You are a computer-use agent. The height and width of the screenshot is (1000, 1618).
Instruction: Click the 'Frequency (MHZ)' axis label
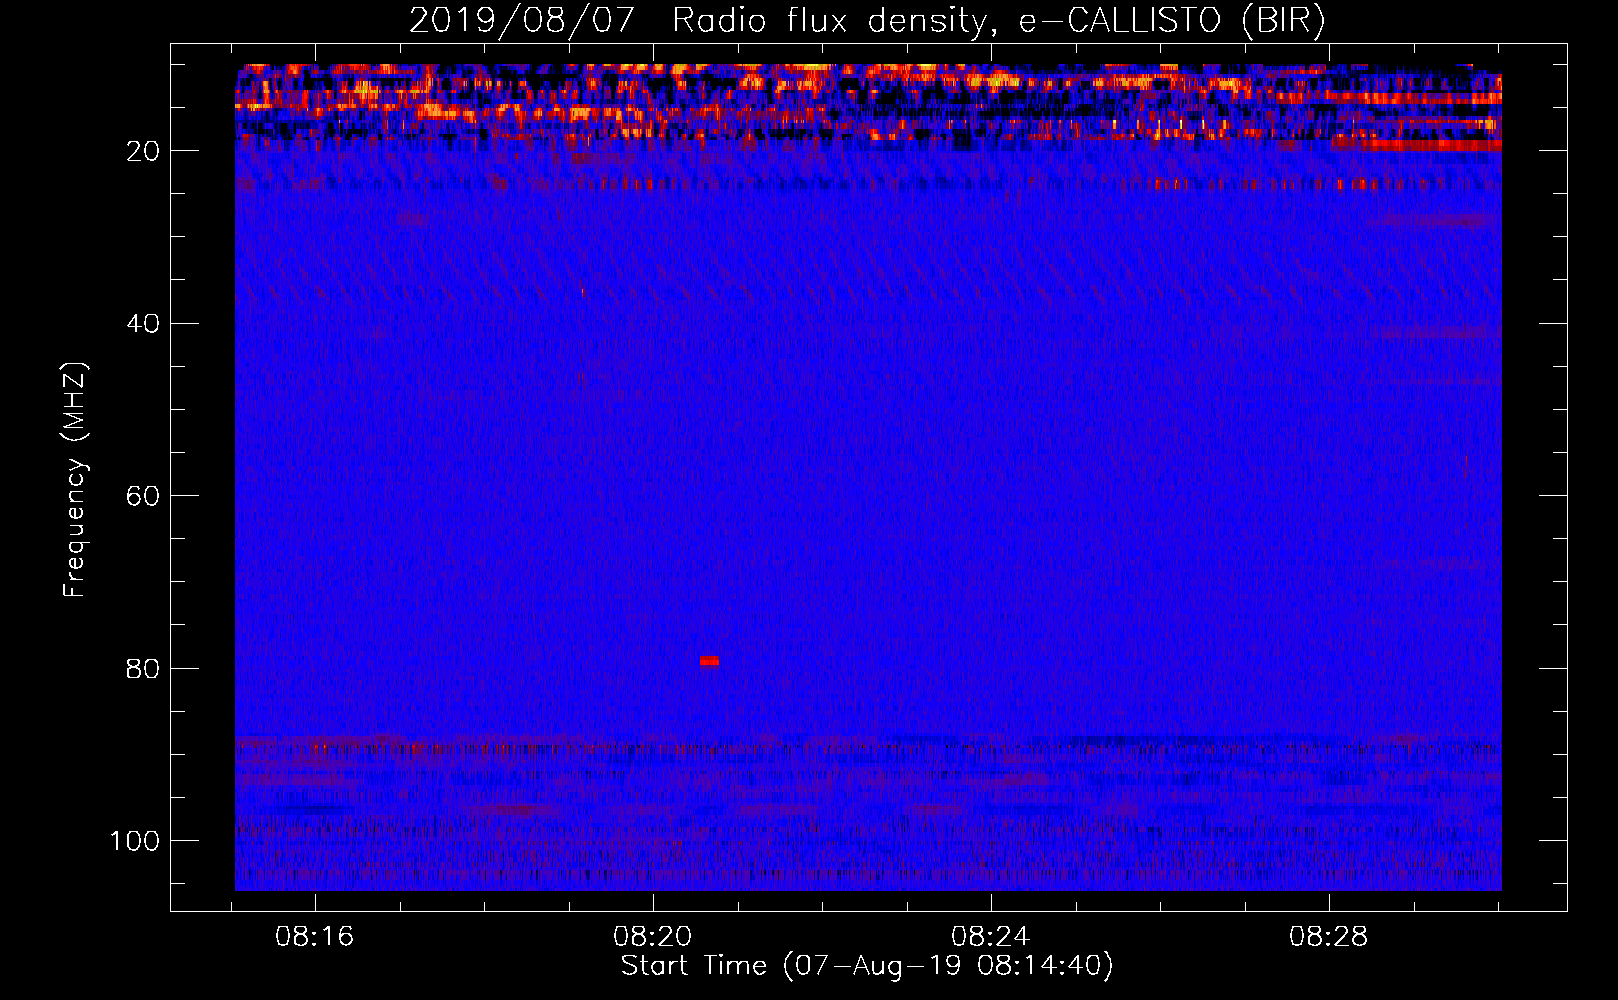[x=75, y=480]
